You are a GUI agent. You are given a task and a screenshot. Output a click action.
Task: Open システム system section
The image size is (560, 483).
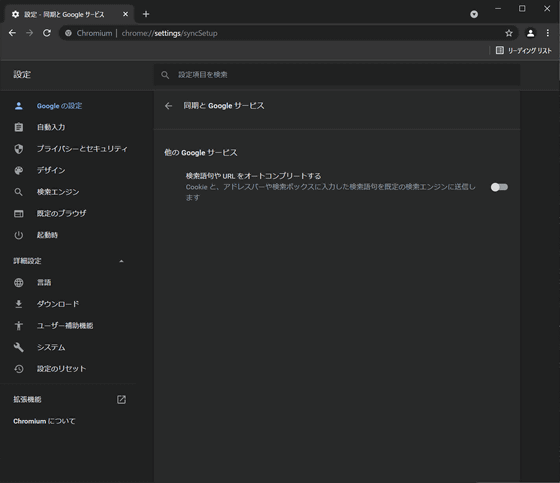click(51, 347)
